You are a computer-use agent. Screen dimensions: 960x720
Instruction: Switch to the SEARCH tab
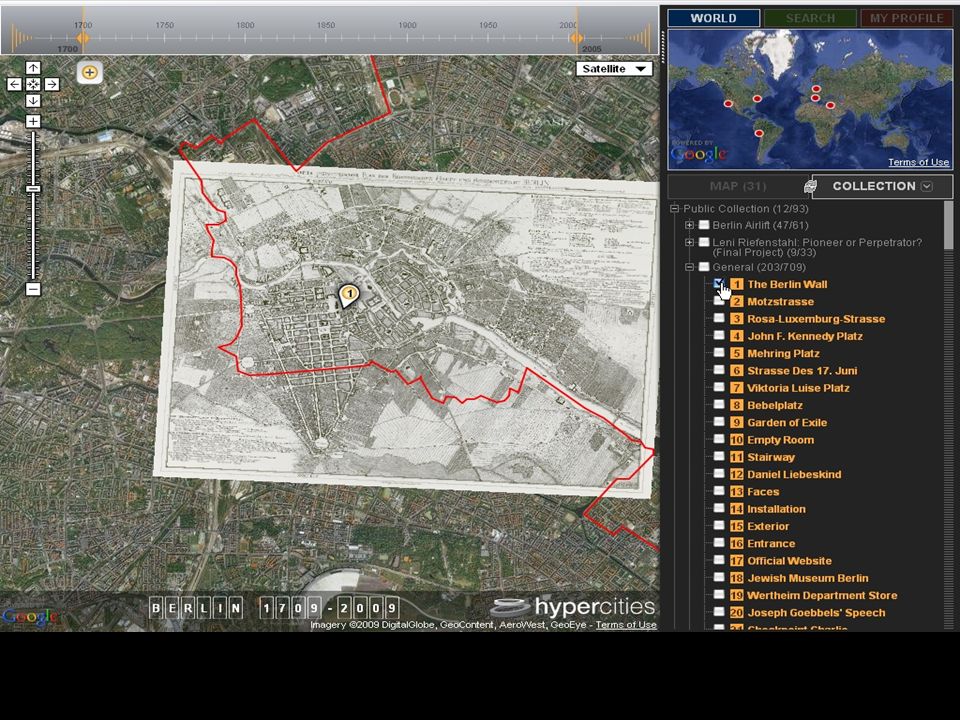tap(810, 18)
